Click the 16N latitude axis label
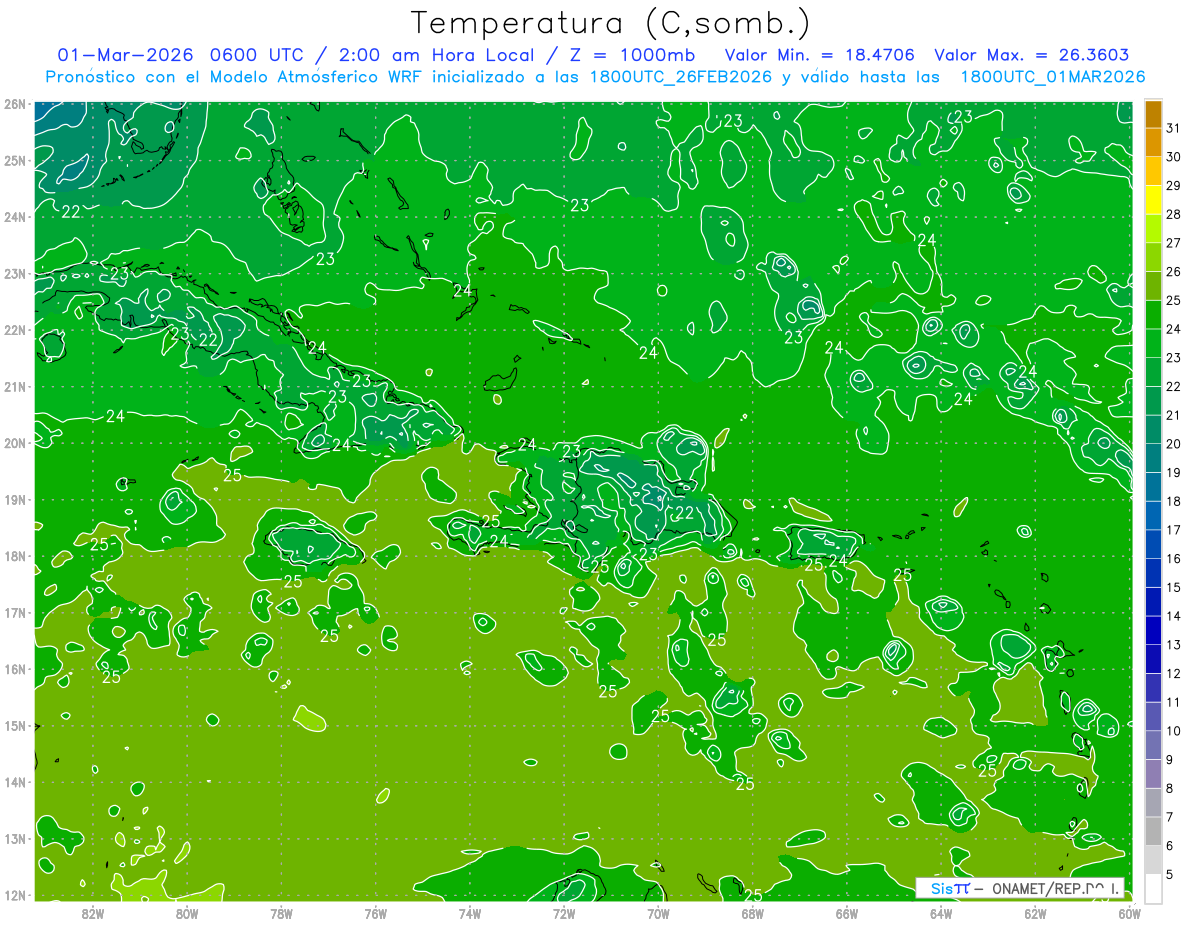 [x=14, y=669]
